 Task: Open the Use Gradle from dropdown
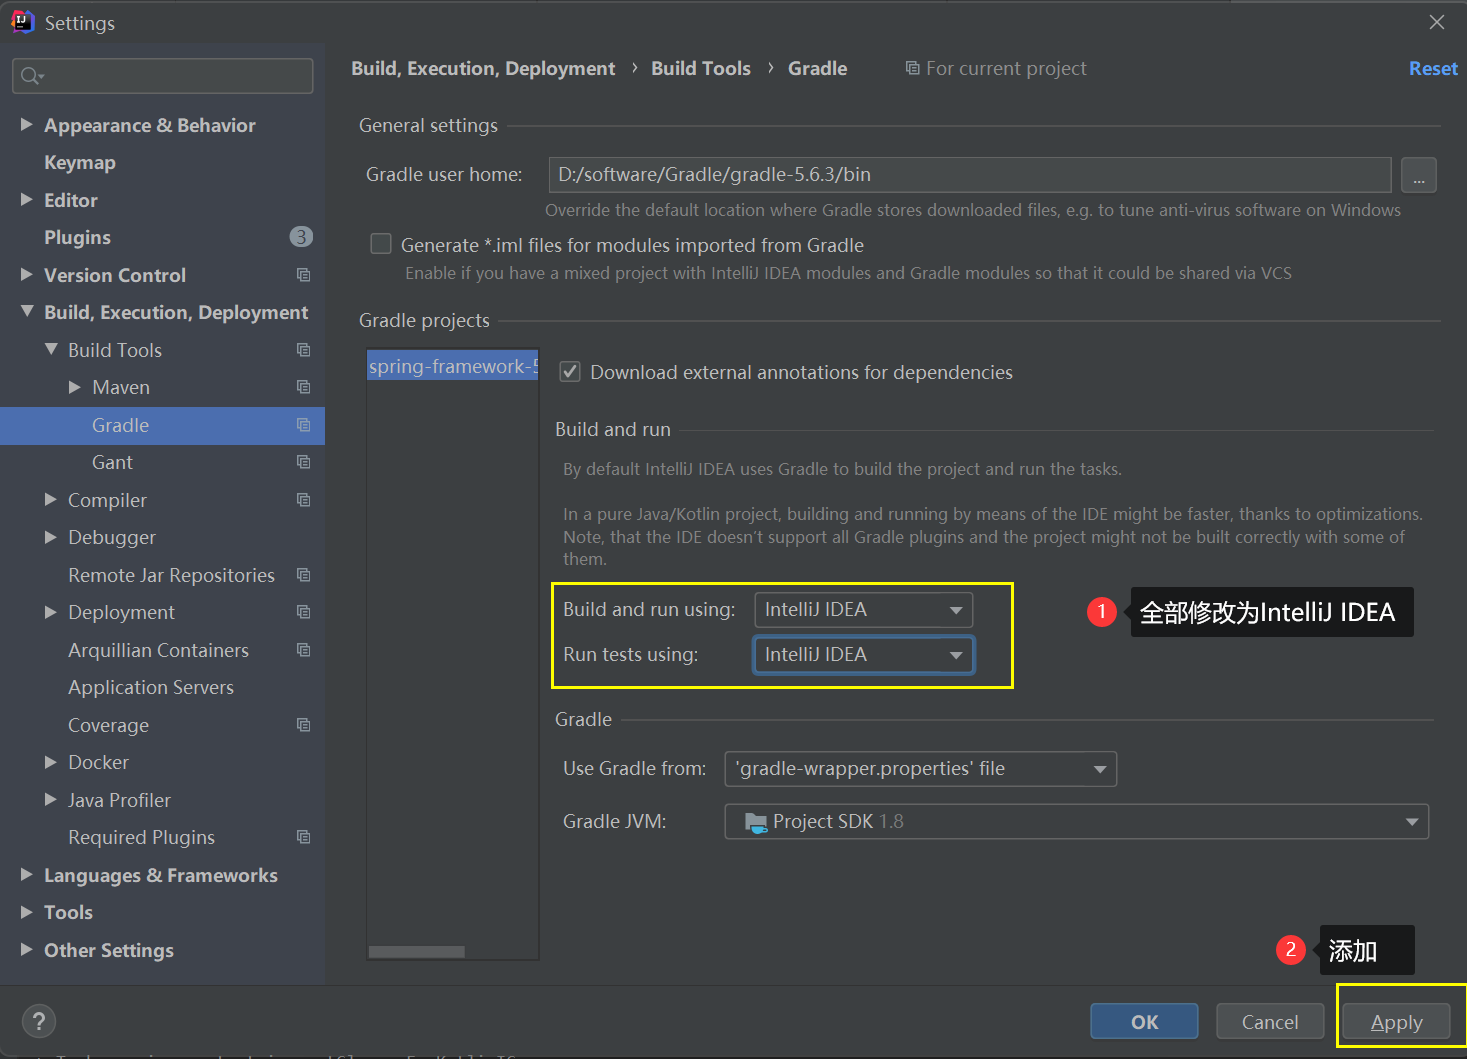[x=920, y=769]
